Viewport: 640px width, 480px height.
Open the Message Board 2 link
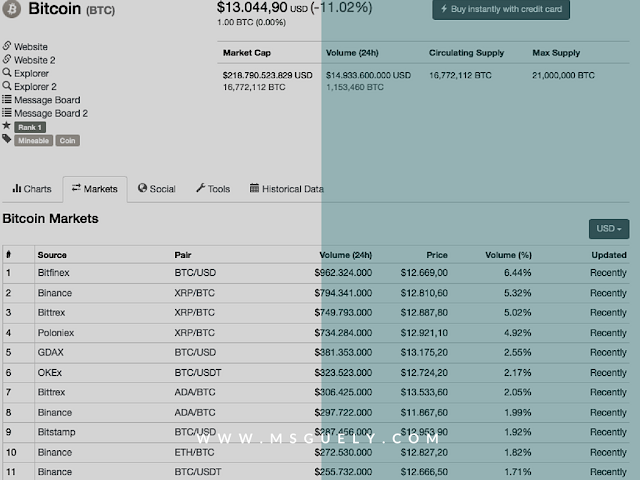51,113
